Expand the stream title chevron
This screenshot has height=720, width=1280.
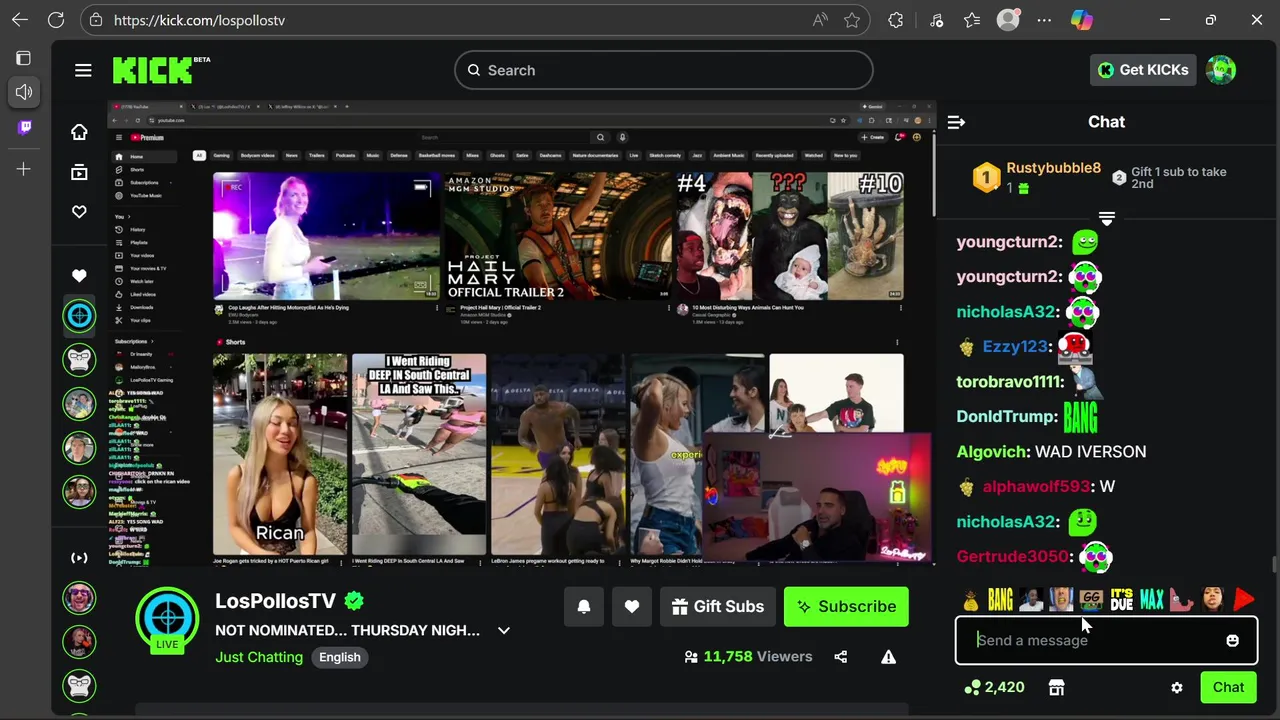pyautogui.click(x=504, y=631)
